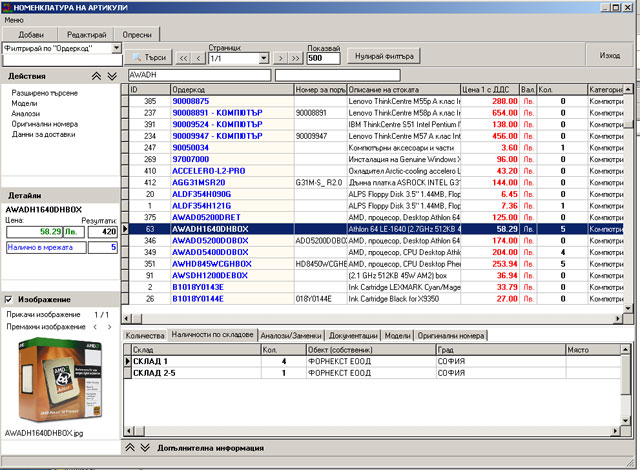The image size is (640, 470).
Task: Toggle the Изображение checkbox
Action: coord(8,299)
